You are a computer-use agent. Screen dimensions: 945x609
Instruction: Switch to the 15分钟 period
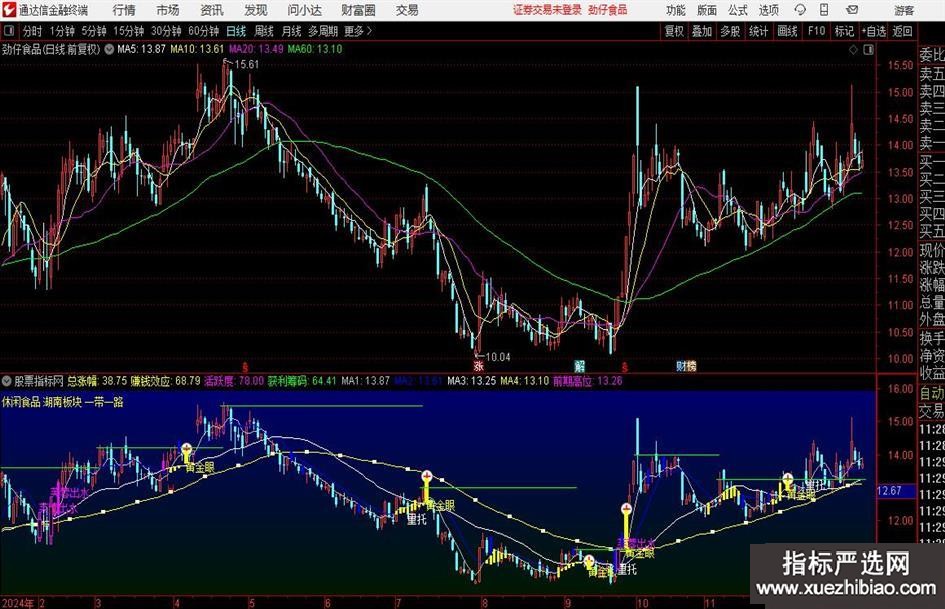pyautogui.click(x=128, y=31)
